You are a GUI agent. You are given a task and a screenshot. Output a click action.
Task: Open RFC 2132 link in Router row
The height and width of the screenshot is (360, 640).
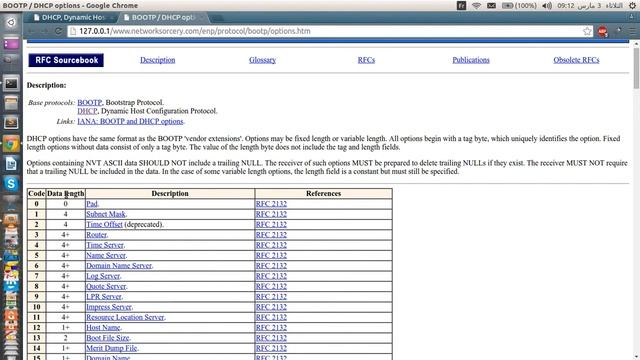271,235
